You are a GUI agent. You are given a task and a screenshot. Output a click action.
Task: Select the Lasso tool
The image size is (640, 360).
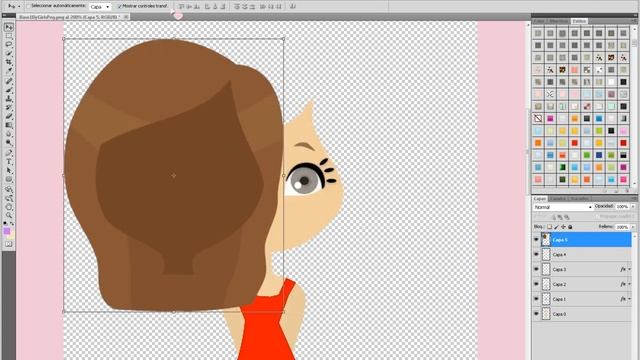tap(9, 44)
